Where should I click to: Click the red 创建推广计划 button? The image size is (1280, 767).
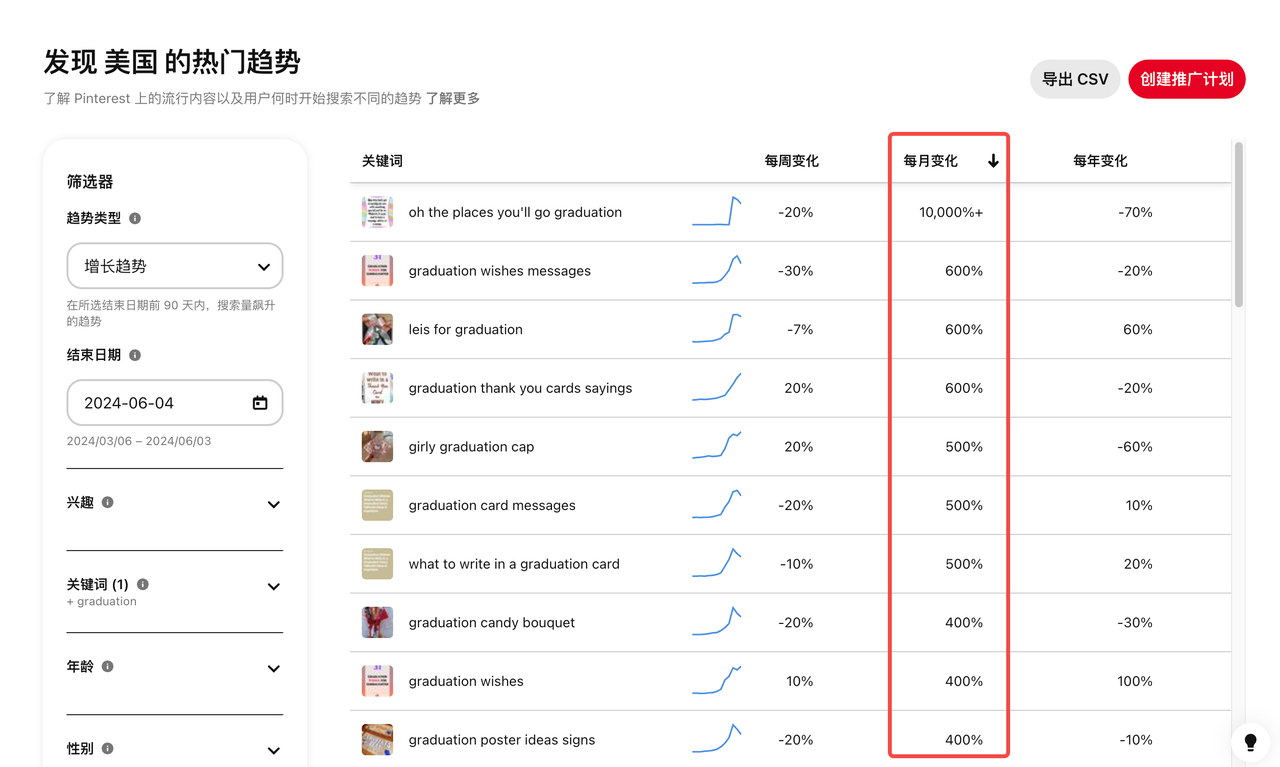[1186, 78]
